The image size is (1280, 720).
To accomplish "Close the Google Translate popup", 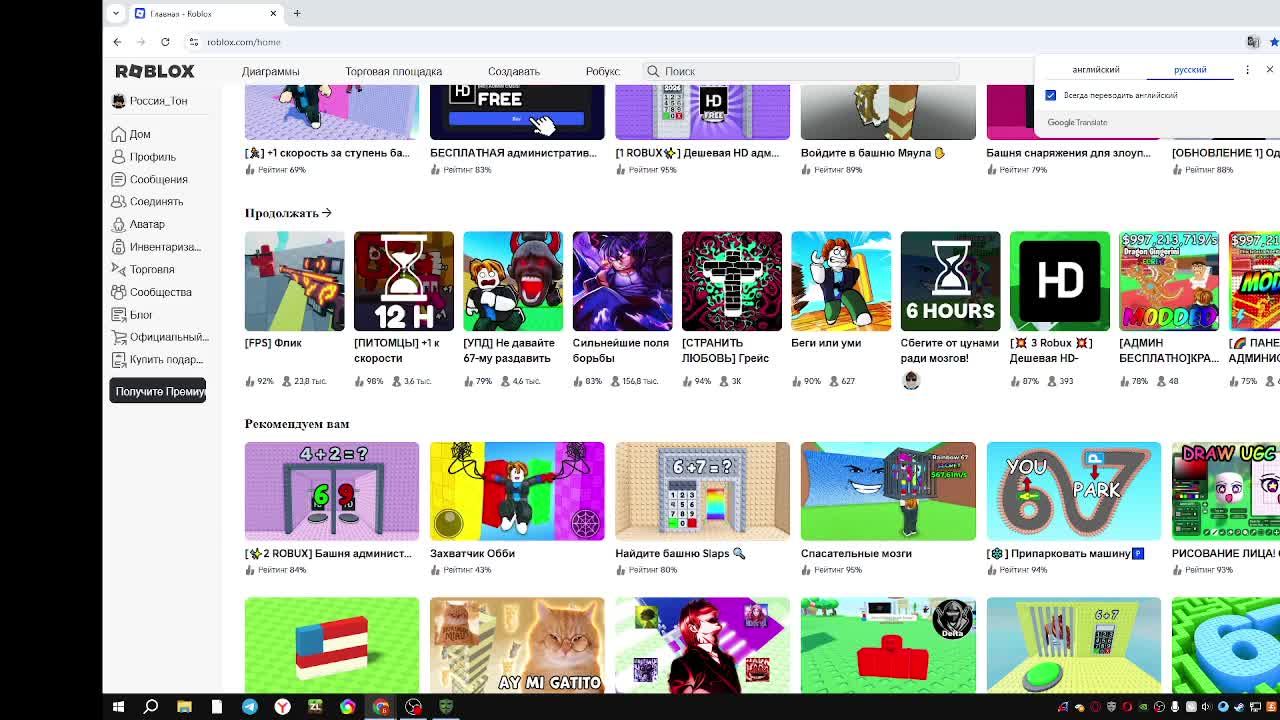I will click(1270, 70).
